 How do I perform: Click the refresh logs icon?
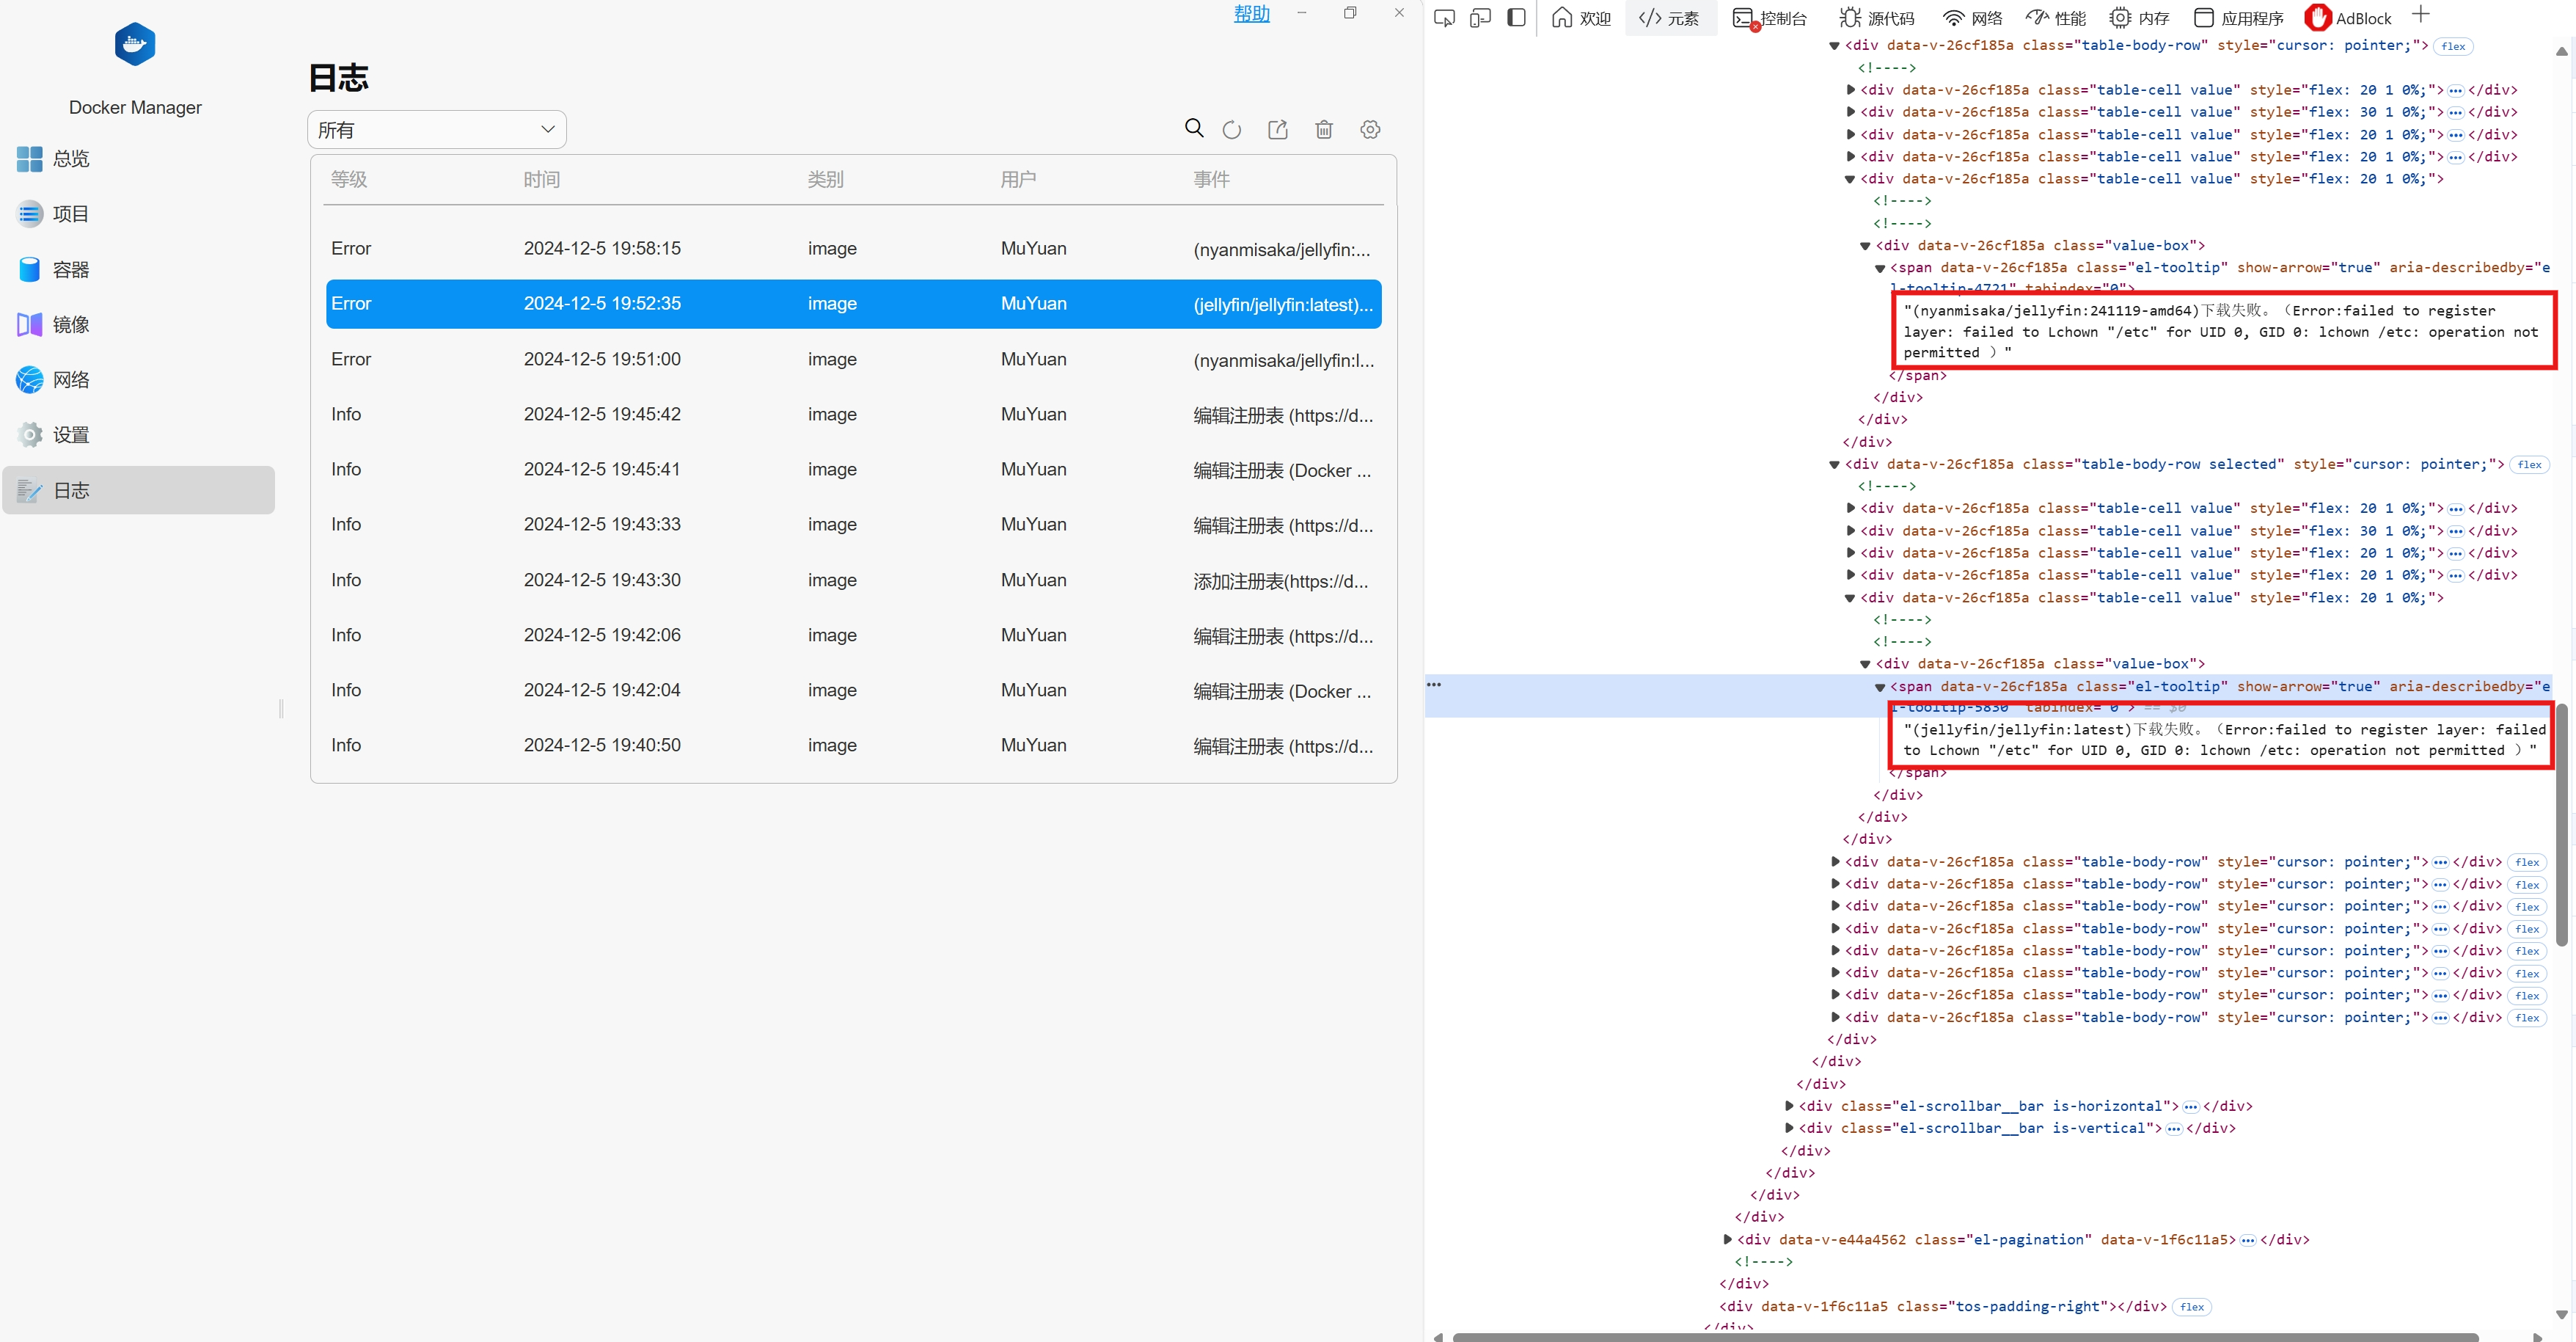coord(1232,130)
